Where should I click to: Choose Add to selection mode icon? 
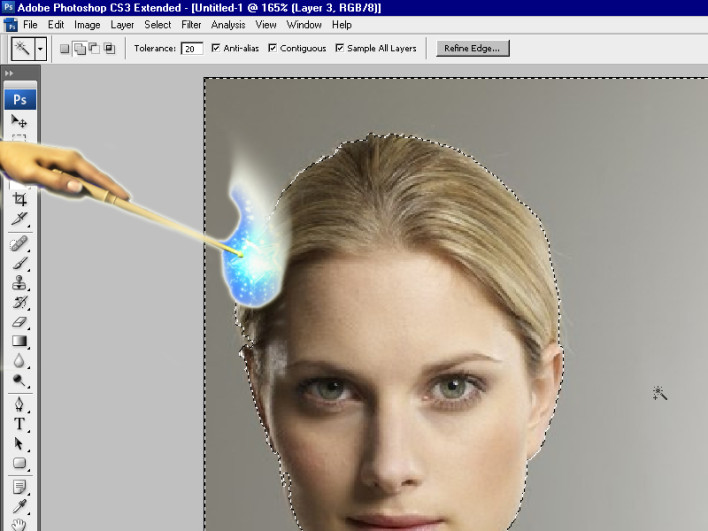click(80, 48)
